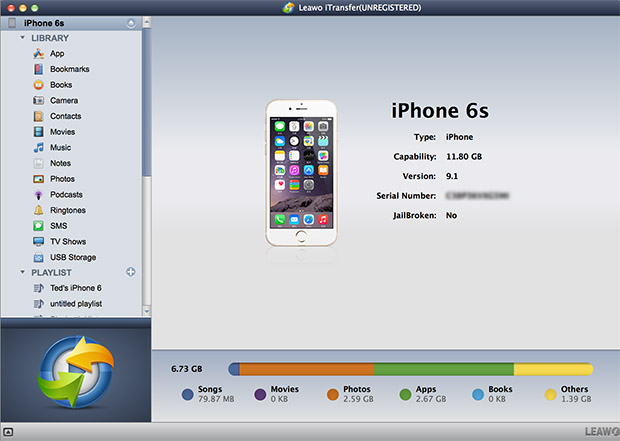Collapse the PLAYLIST section triangle
The height and width of the screenshot is (441, 620).
point(22,272)
